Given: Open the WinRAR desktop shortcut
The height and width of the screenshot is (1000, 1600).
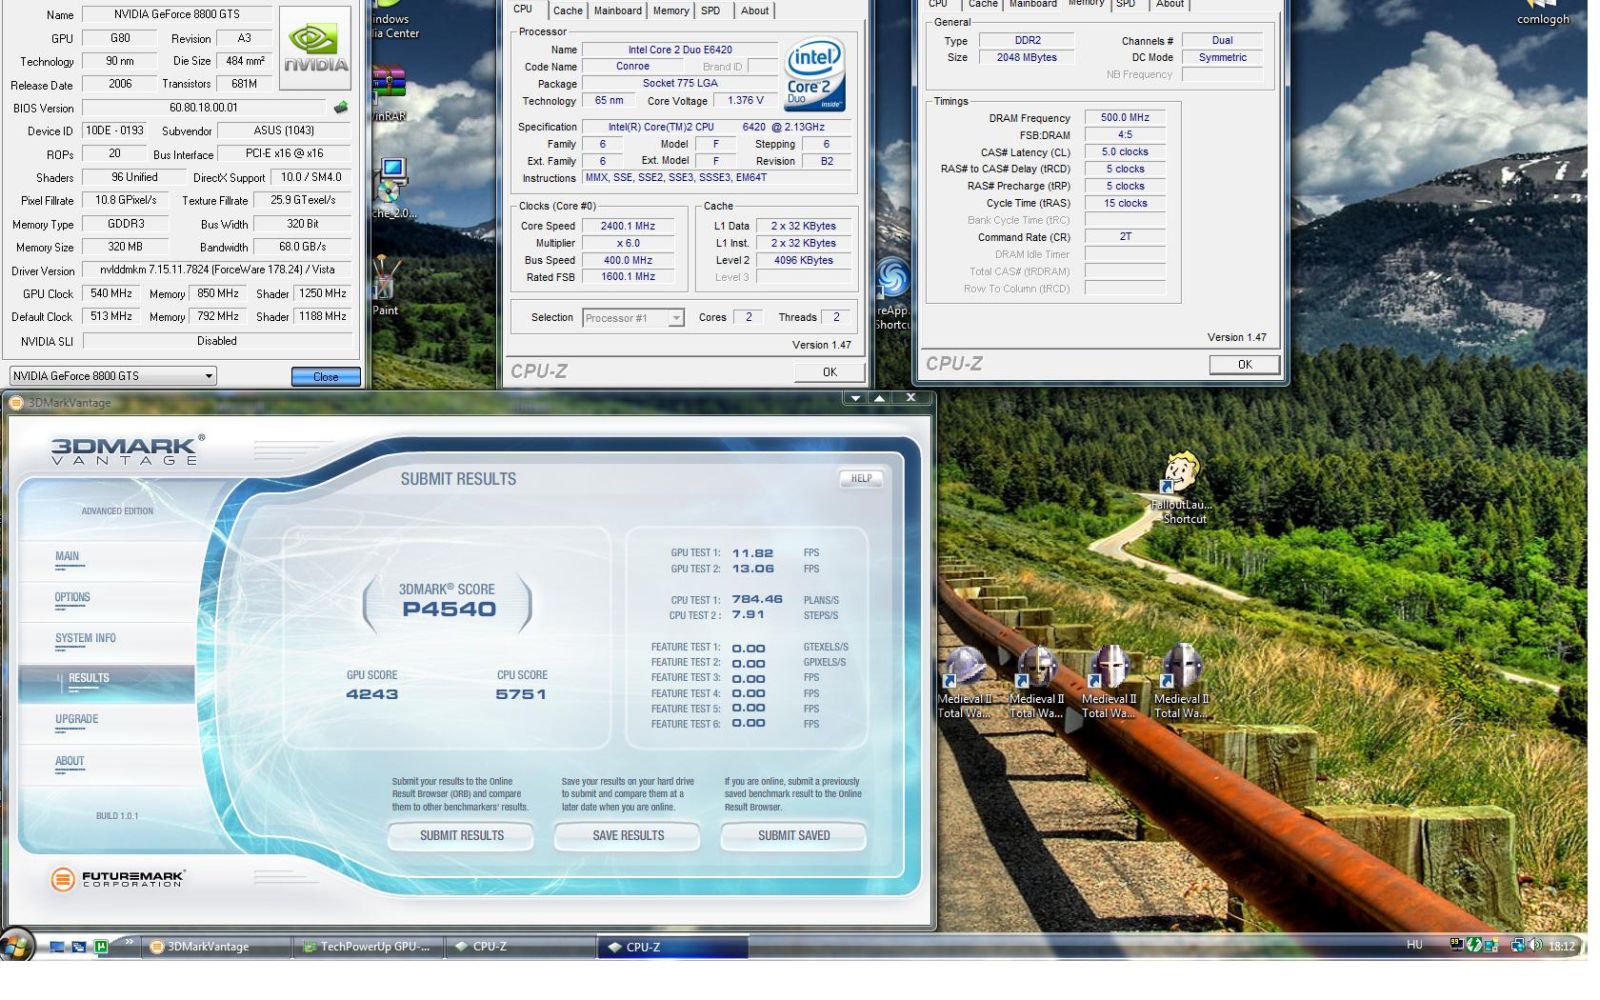Looking at the screenshot, I should pos(388,92).
